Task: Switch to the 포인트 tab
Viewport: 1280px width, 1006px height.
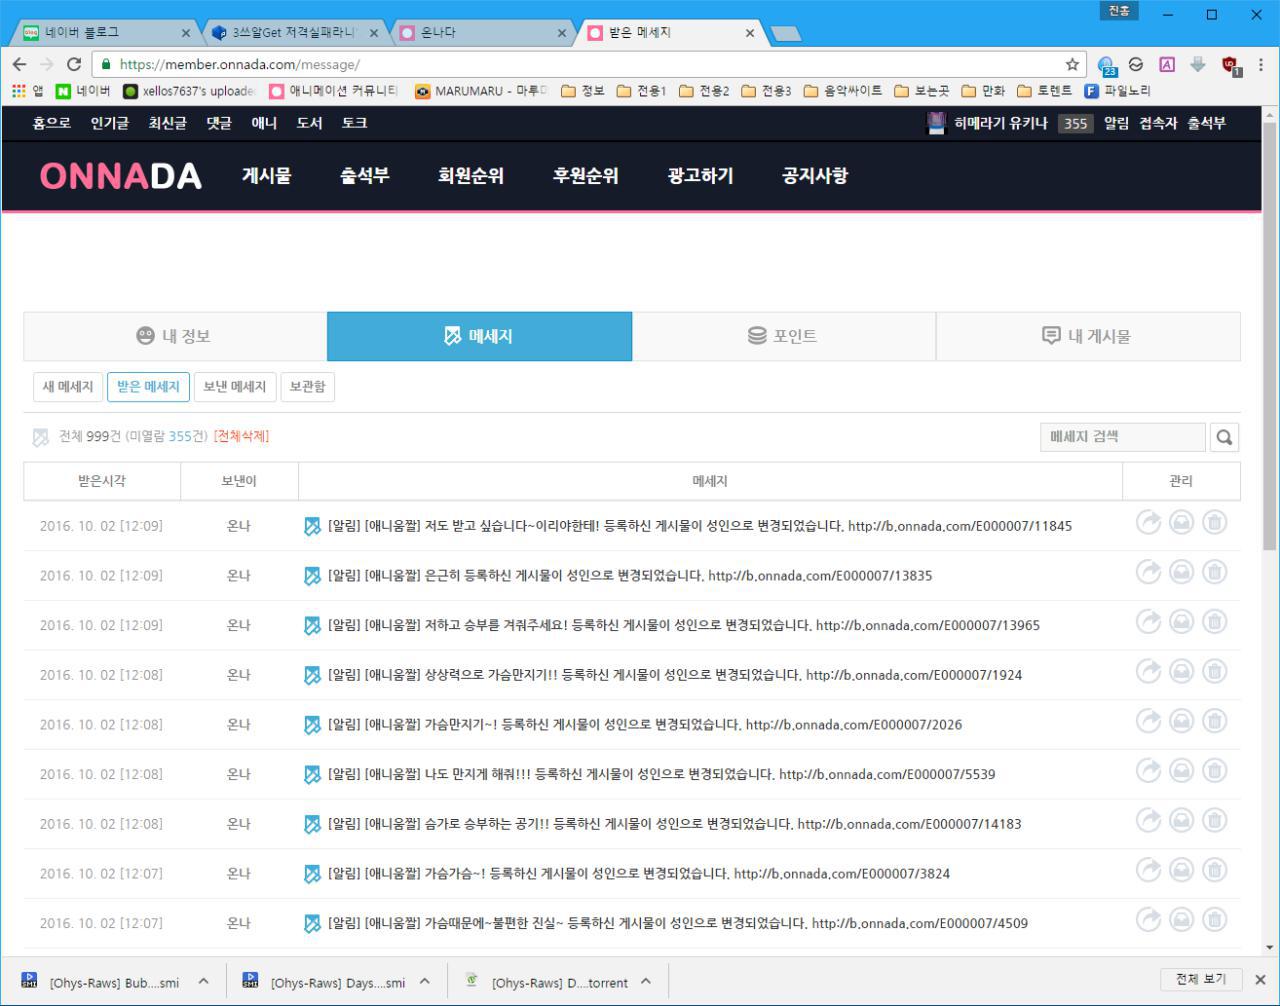Action: point(783,336)
